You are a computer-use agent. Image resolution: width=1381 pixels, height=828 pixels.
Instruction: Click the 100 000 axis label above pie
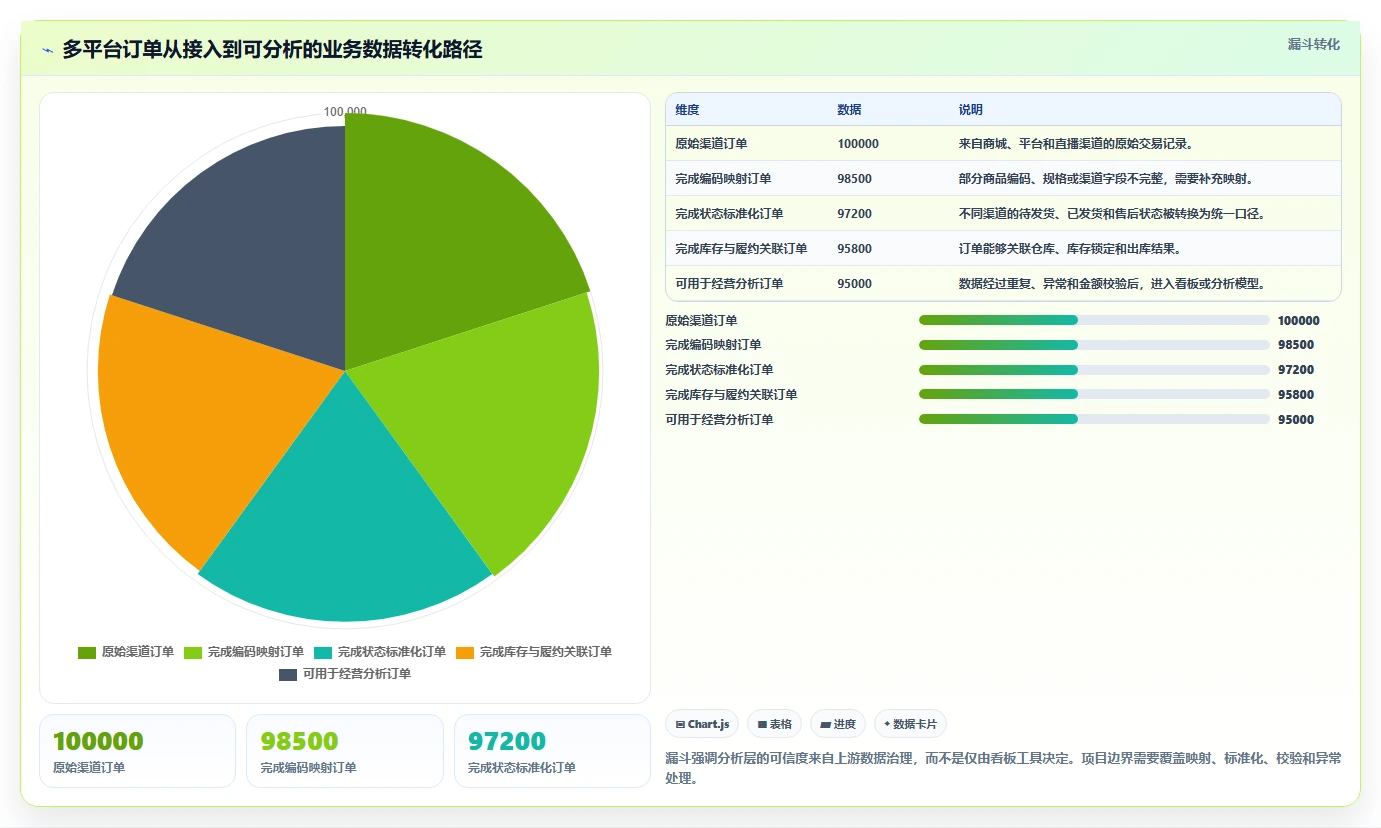(345, 112)
